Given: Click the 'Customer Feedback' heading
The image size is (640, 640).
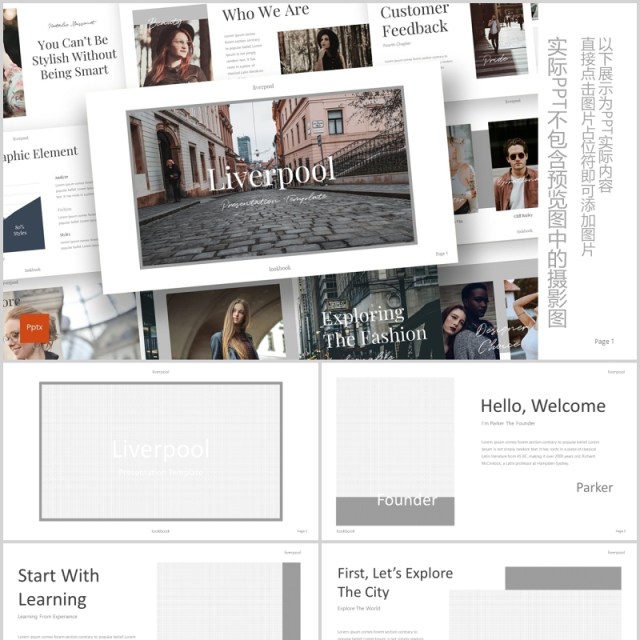Looking at the screenshot, I should (415, 20).
